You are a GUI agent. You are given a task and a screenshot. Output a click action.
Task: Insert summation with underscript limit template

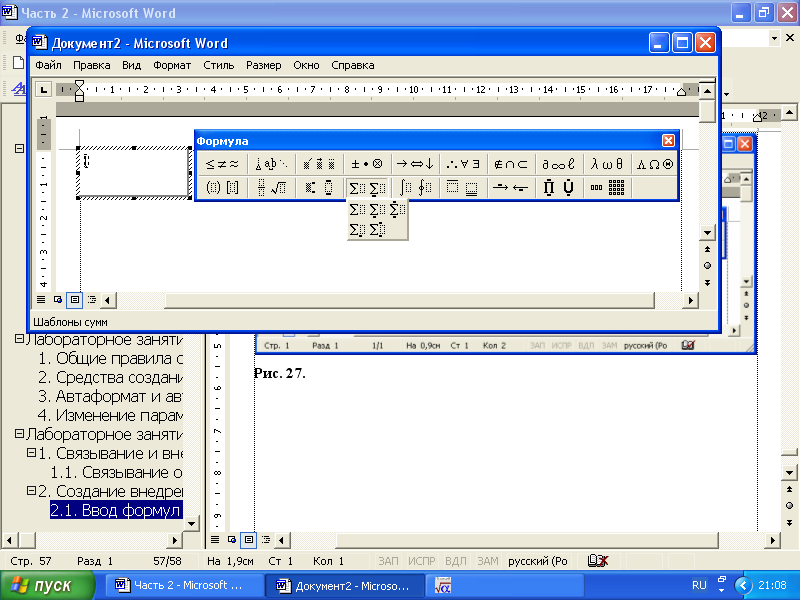tap(377, 209)
